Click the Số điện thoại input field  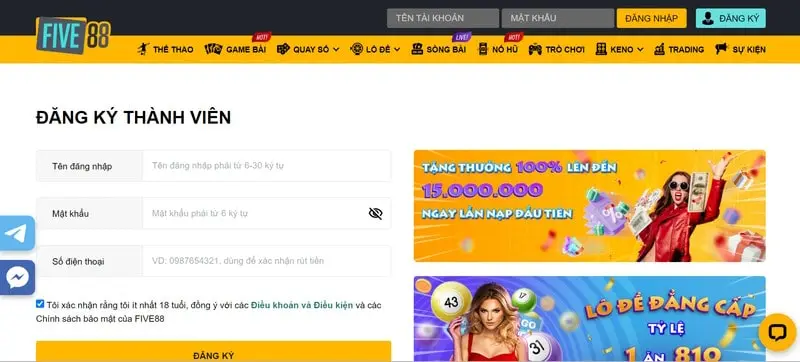[267, 261]
